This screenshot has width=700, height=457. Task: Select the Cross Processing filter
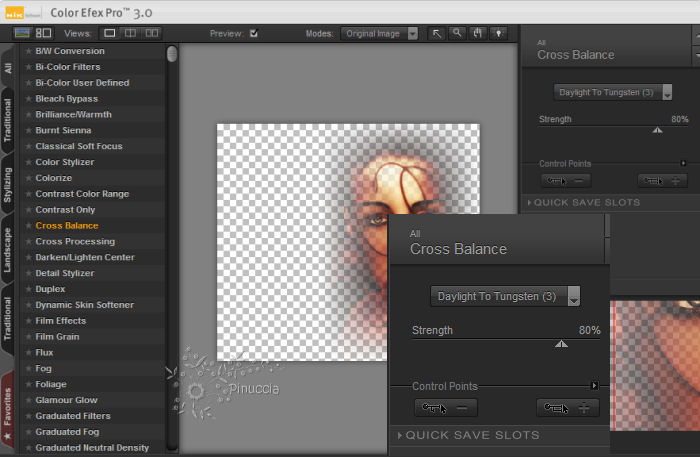pos(75,241)
